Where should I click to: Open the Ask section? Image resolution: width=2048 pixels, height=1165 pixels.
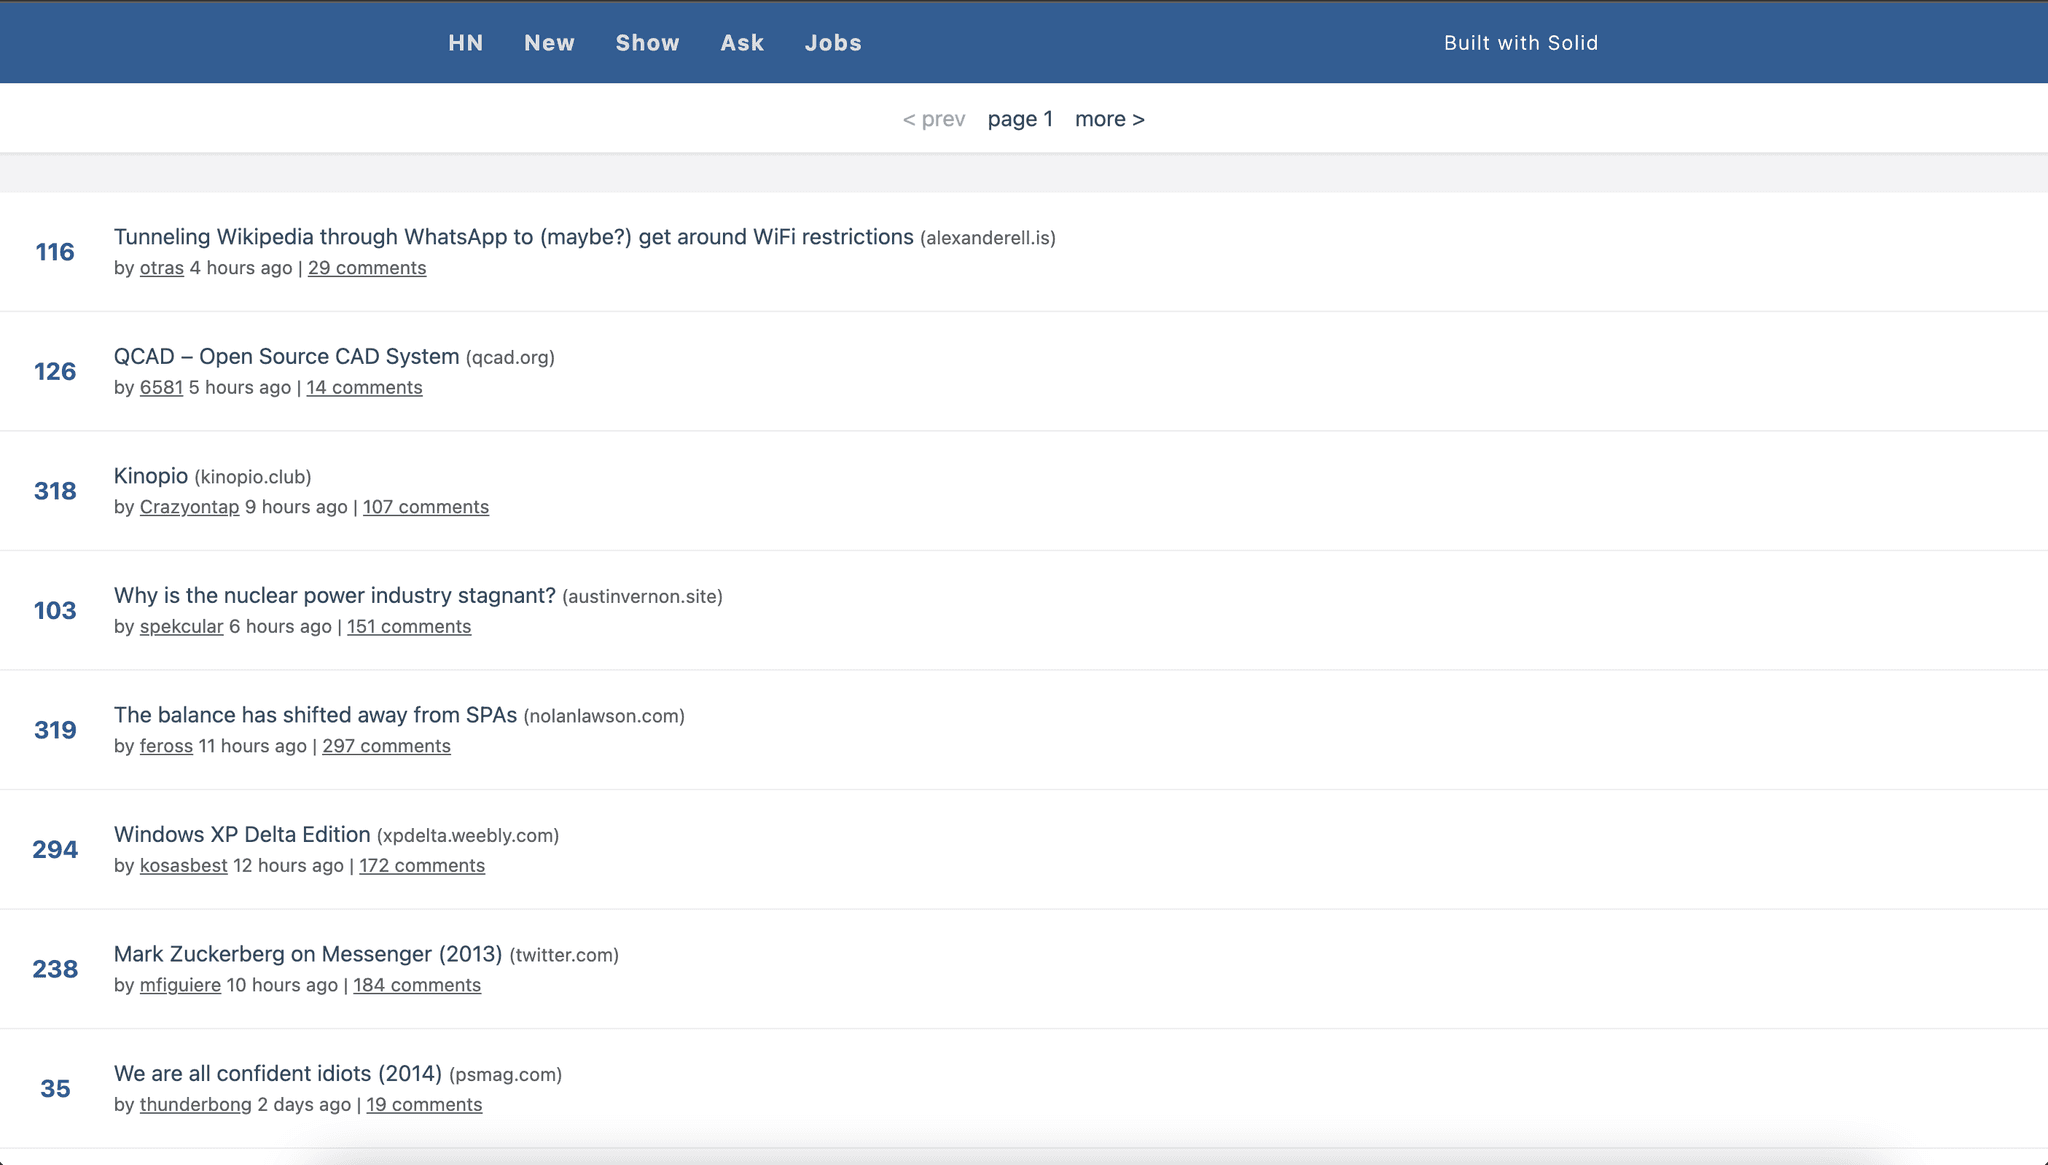(741, 42)
